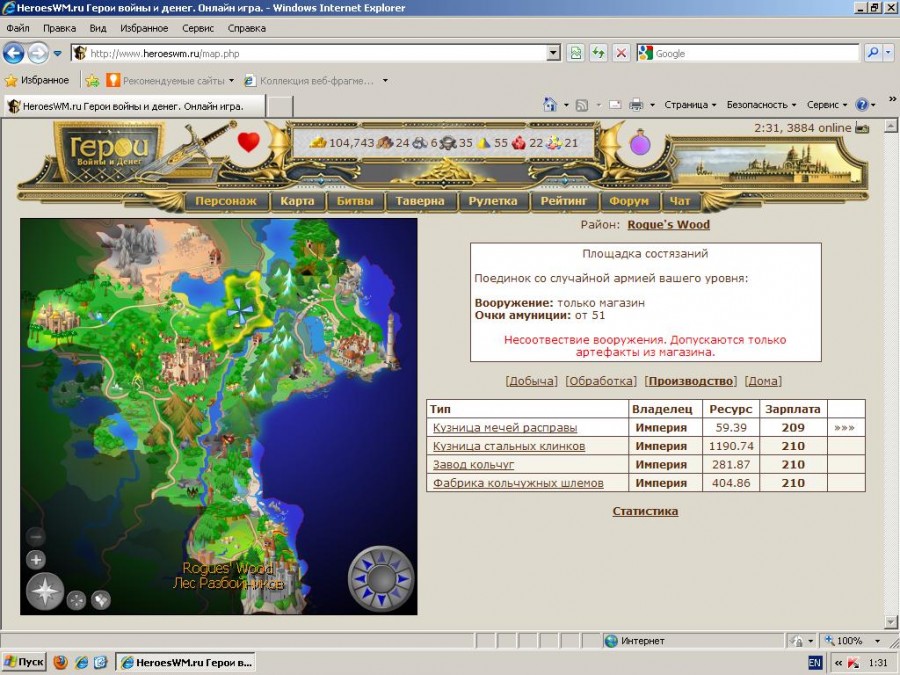Open the Статистика link

(645, 511)
